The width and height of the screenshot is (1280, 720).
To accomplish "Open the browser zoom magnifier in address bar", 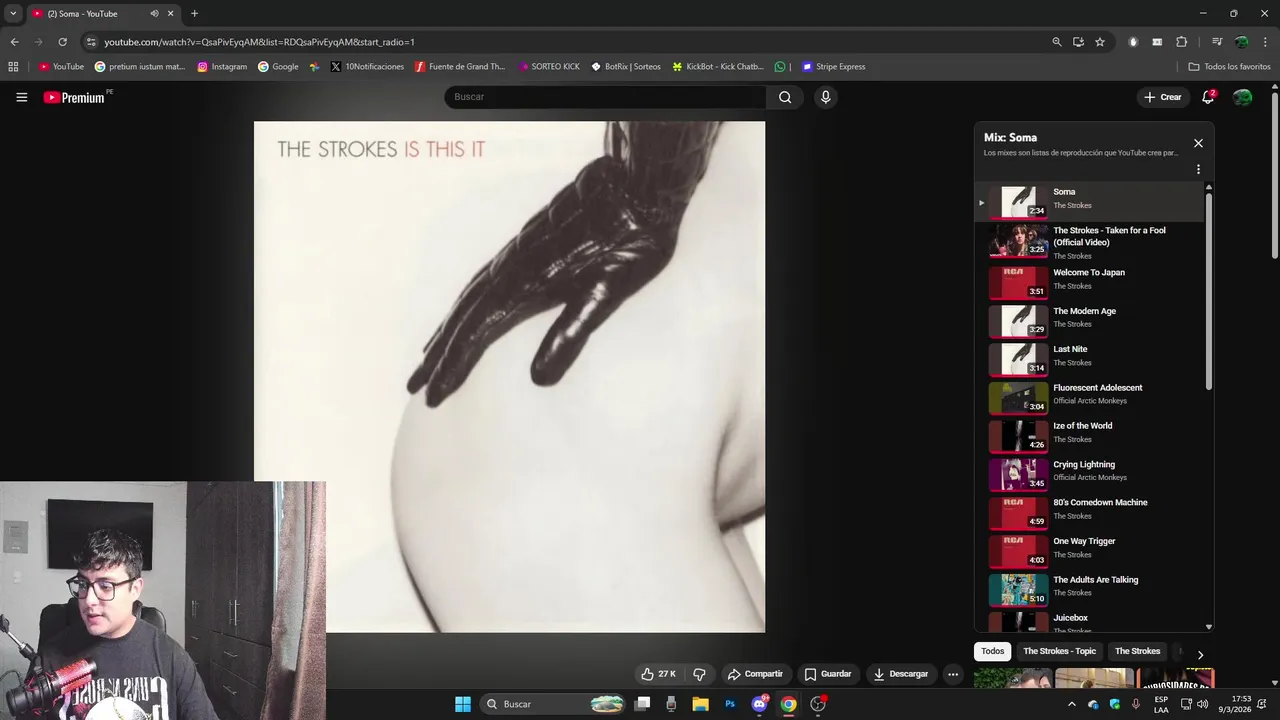I will pos(1057,42).
